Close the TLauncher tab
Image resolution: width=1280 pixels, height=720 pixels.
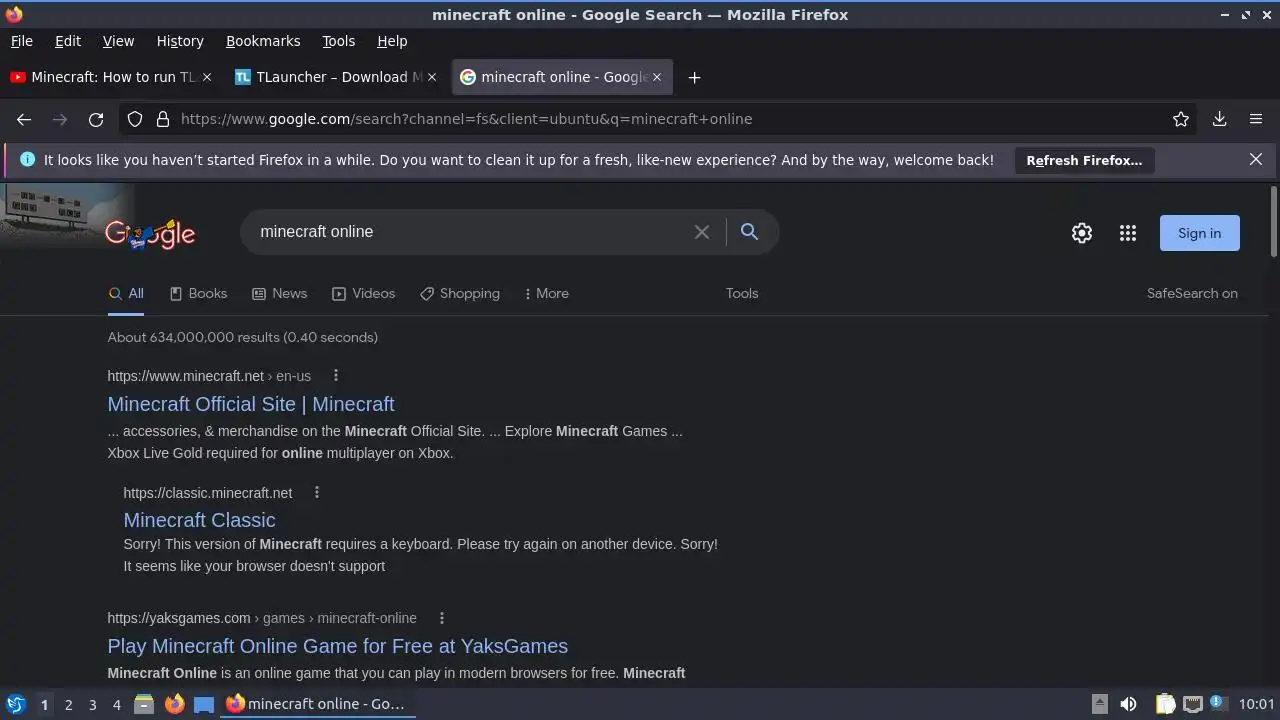[432, 77]
